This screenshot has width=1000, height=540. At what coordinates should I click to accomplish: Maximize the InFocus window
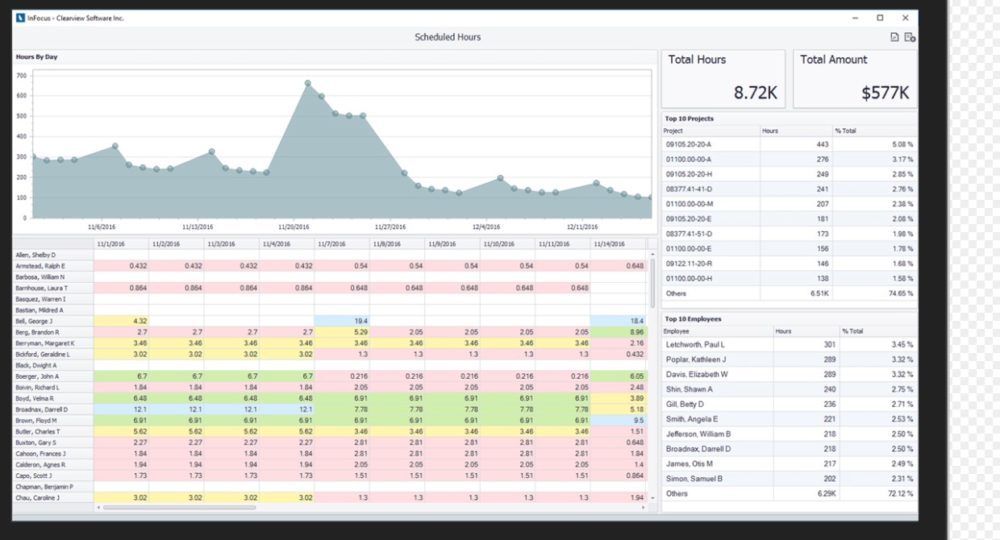tap(879, 18)
